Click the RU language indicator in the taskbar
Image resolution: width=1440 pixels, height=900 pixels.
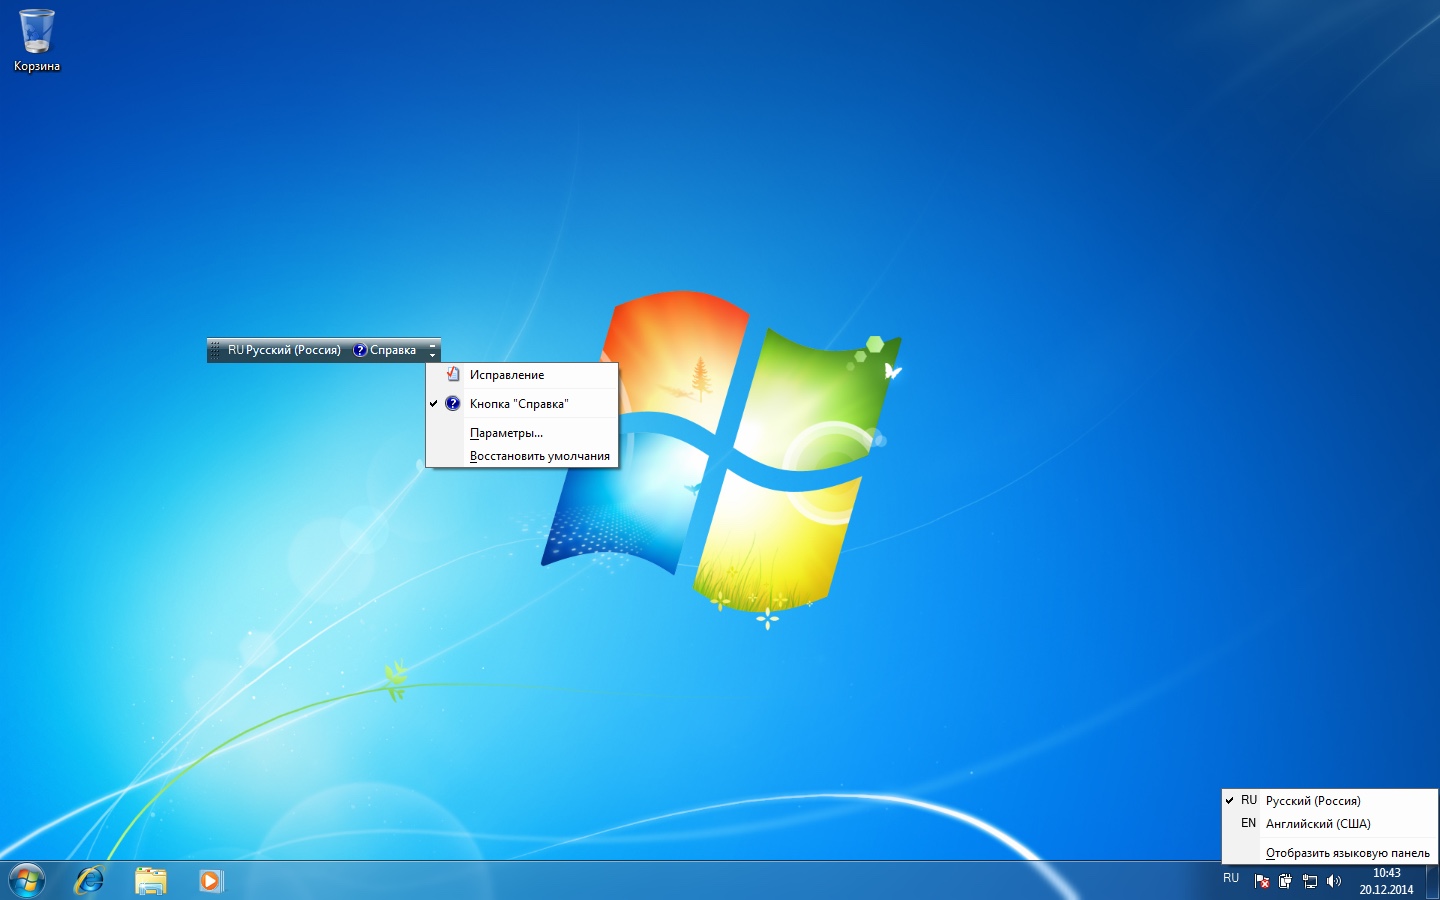[x=1231, y=879]
